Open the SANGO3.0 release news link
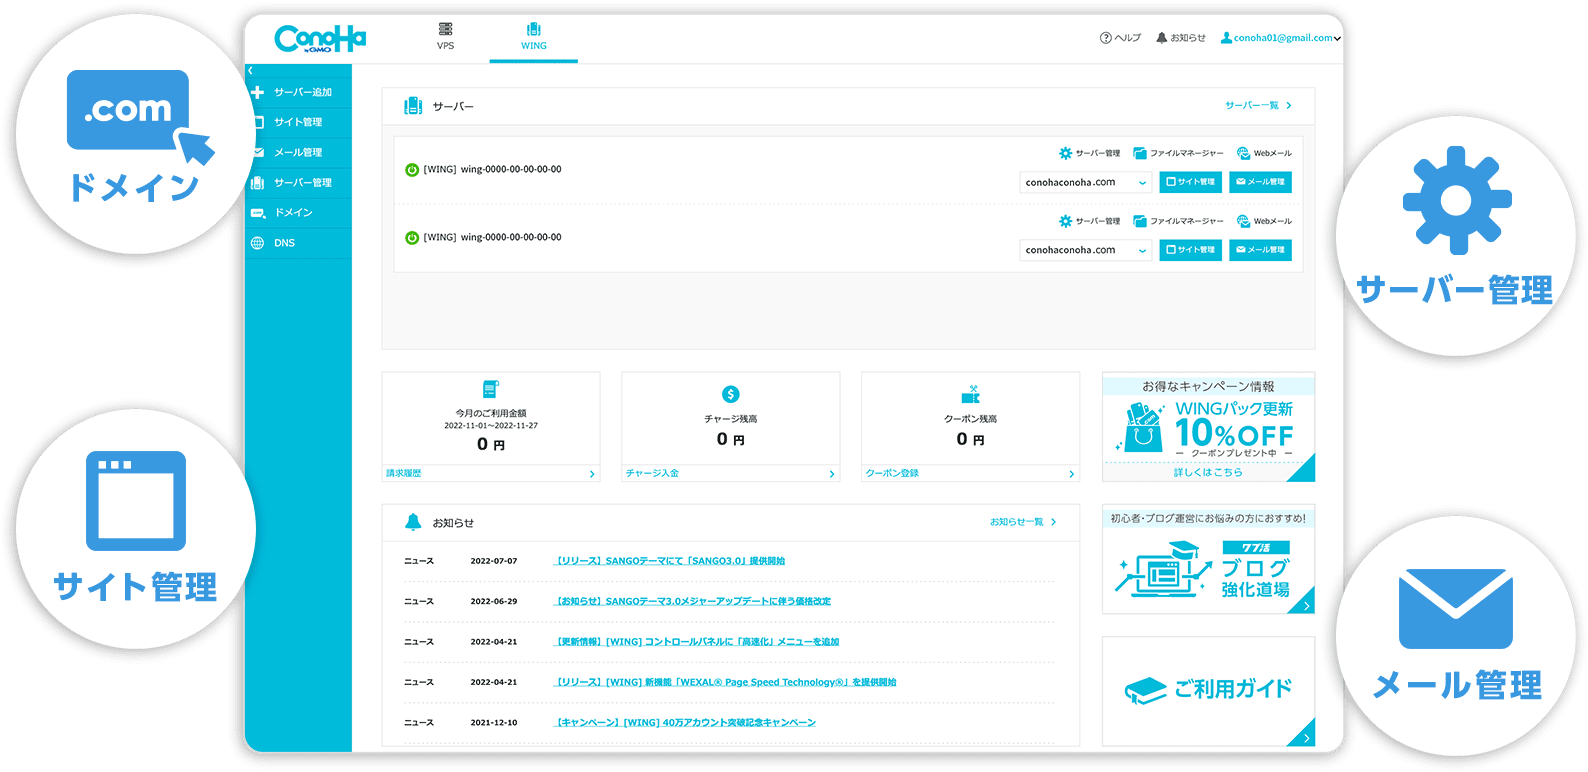 (x=670, y=561)
